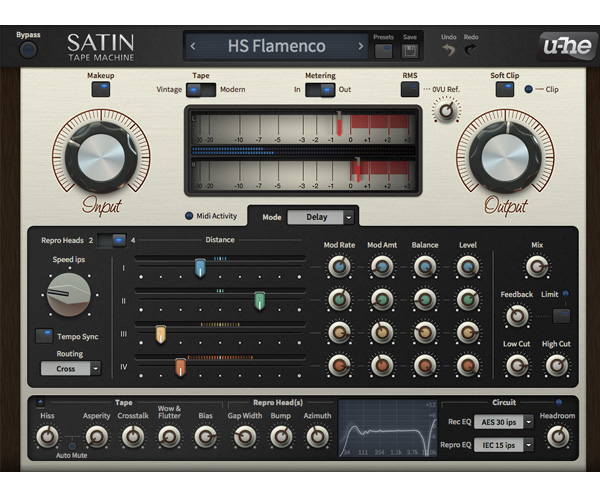Open the Routing dropdown showing Cross
Image resolution: width=600 pixels, height=500 pixels.
71,369
